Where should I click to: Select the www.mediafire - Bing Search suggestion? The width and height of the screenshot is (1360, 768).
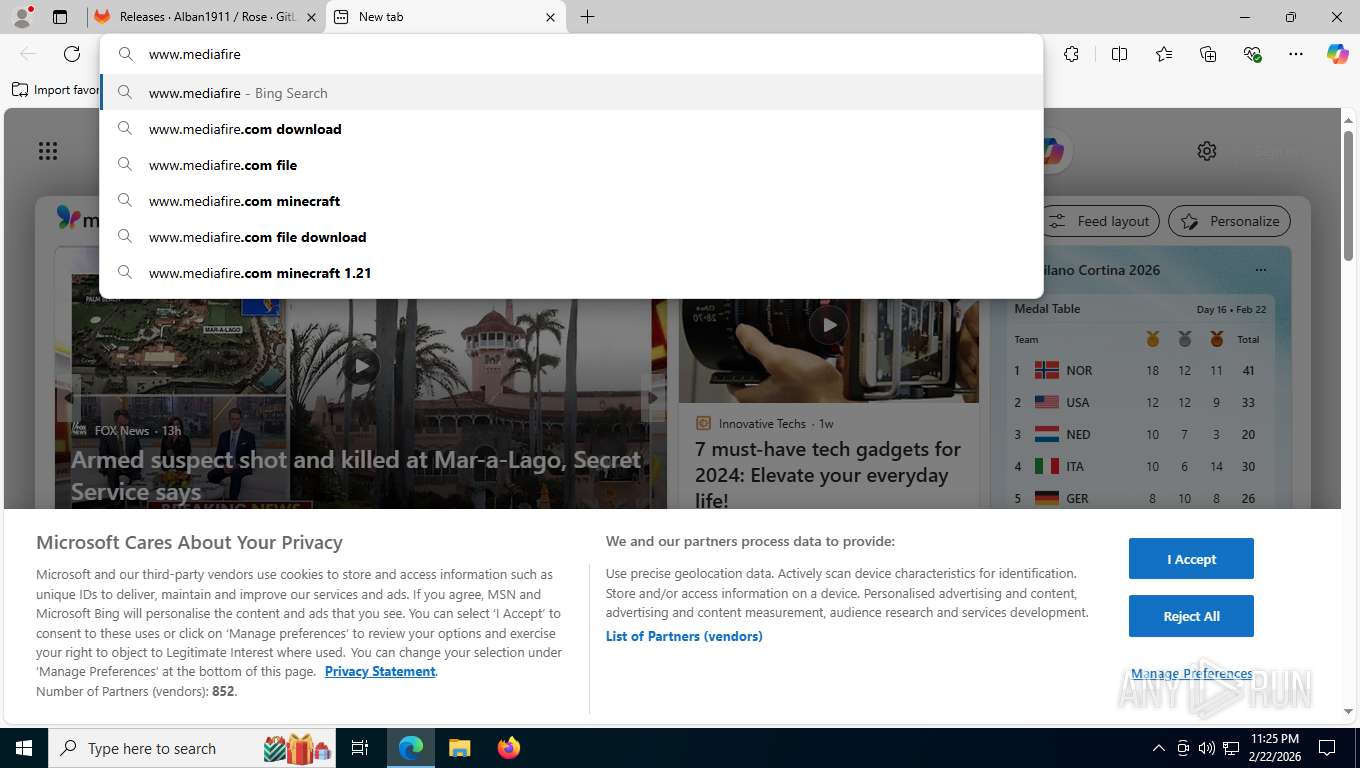(572, 93)
